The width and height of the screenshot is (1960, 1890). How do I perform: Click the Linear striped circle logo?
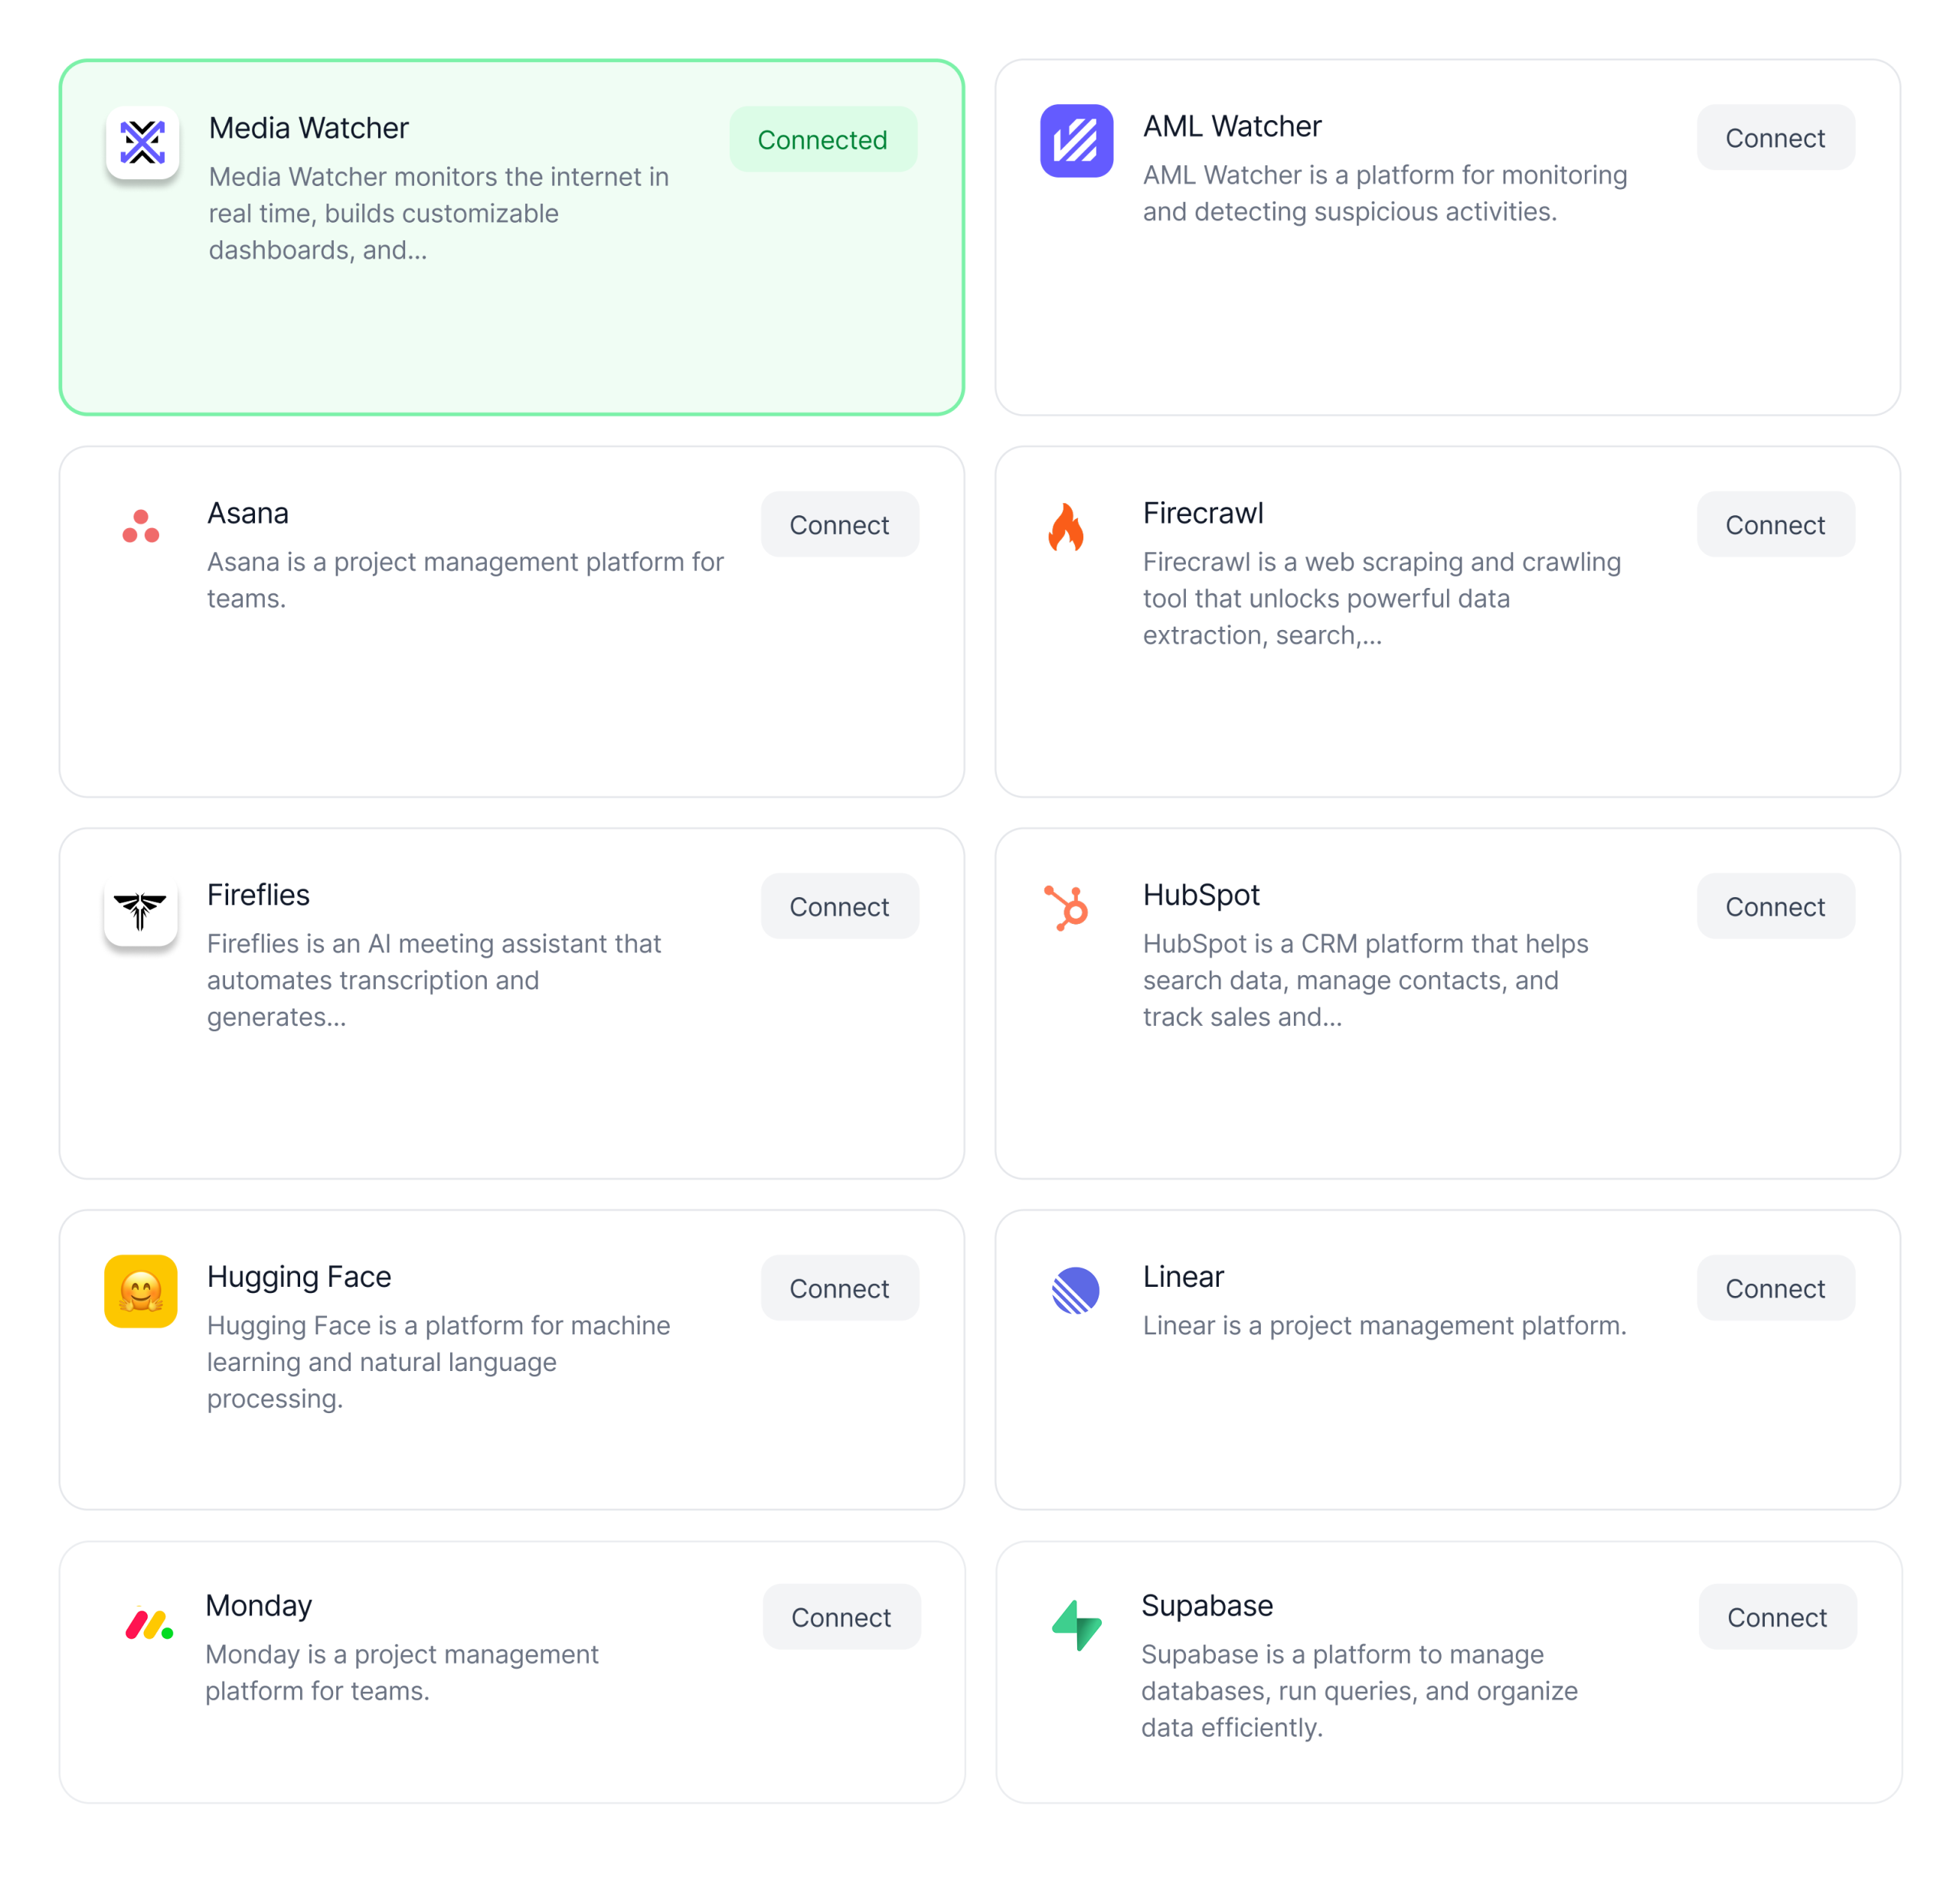(1076, 1290)
